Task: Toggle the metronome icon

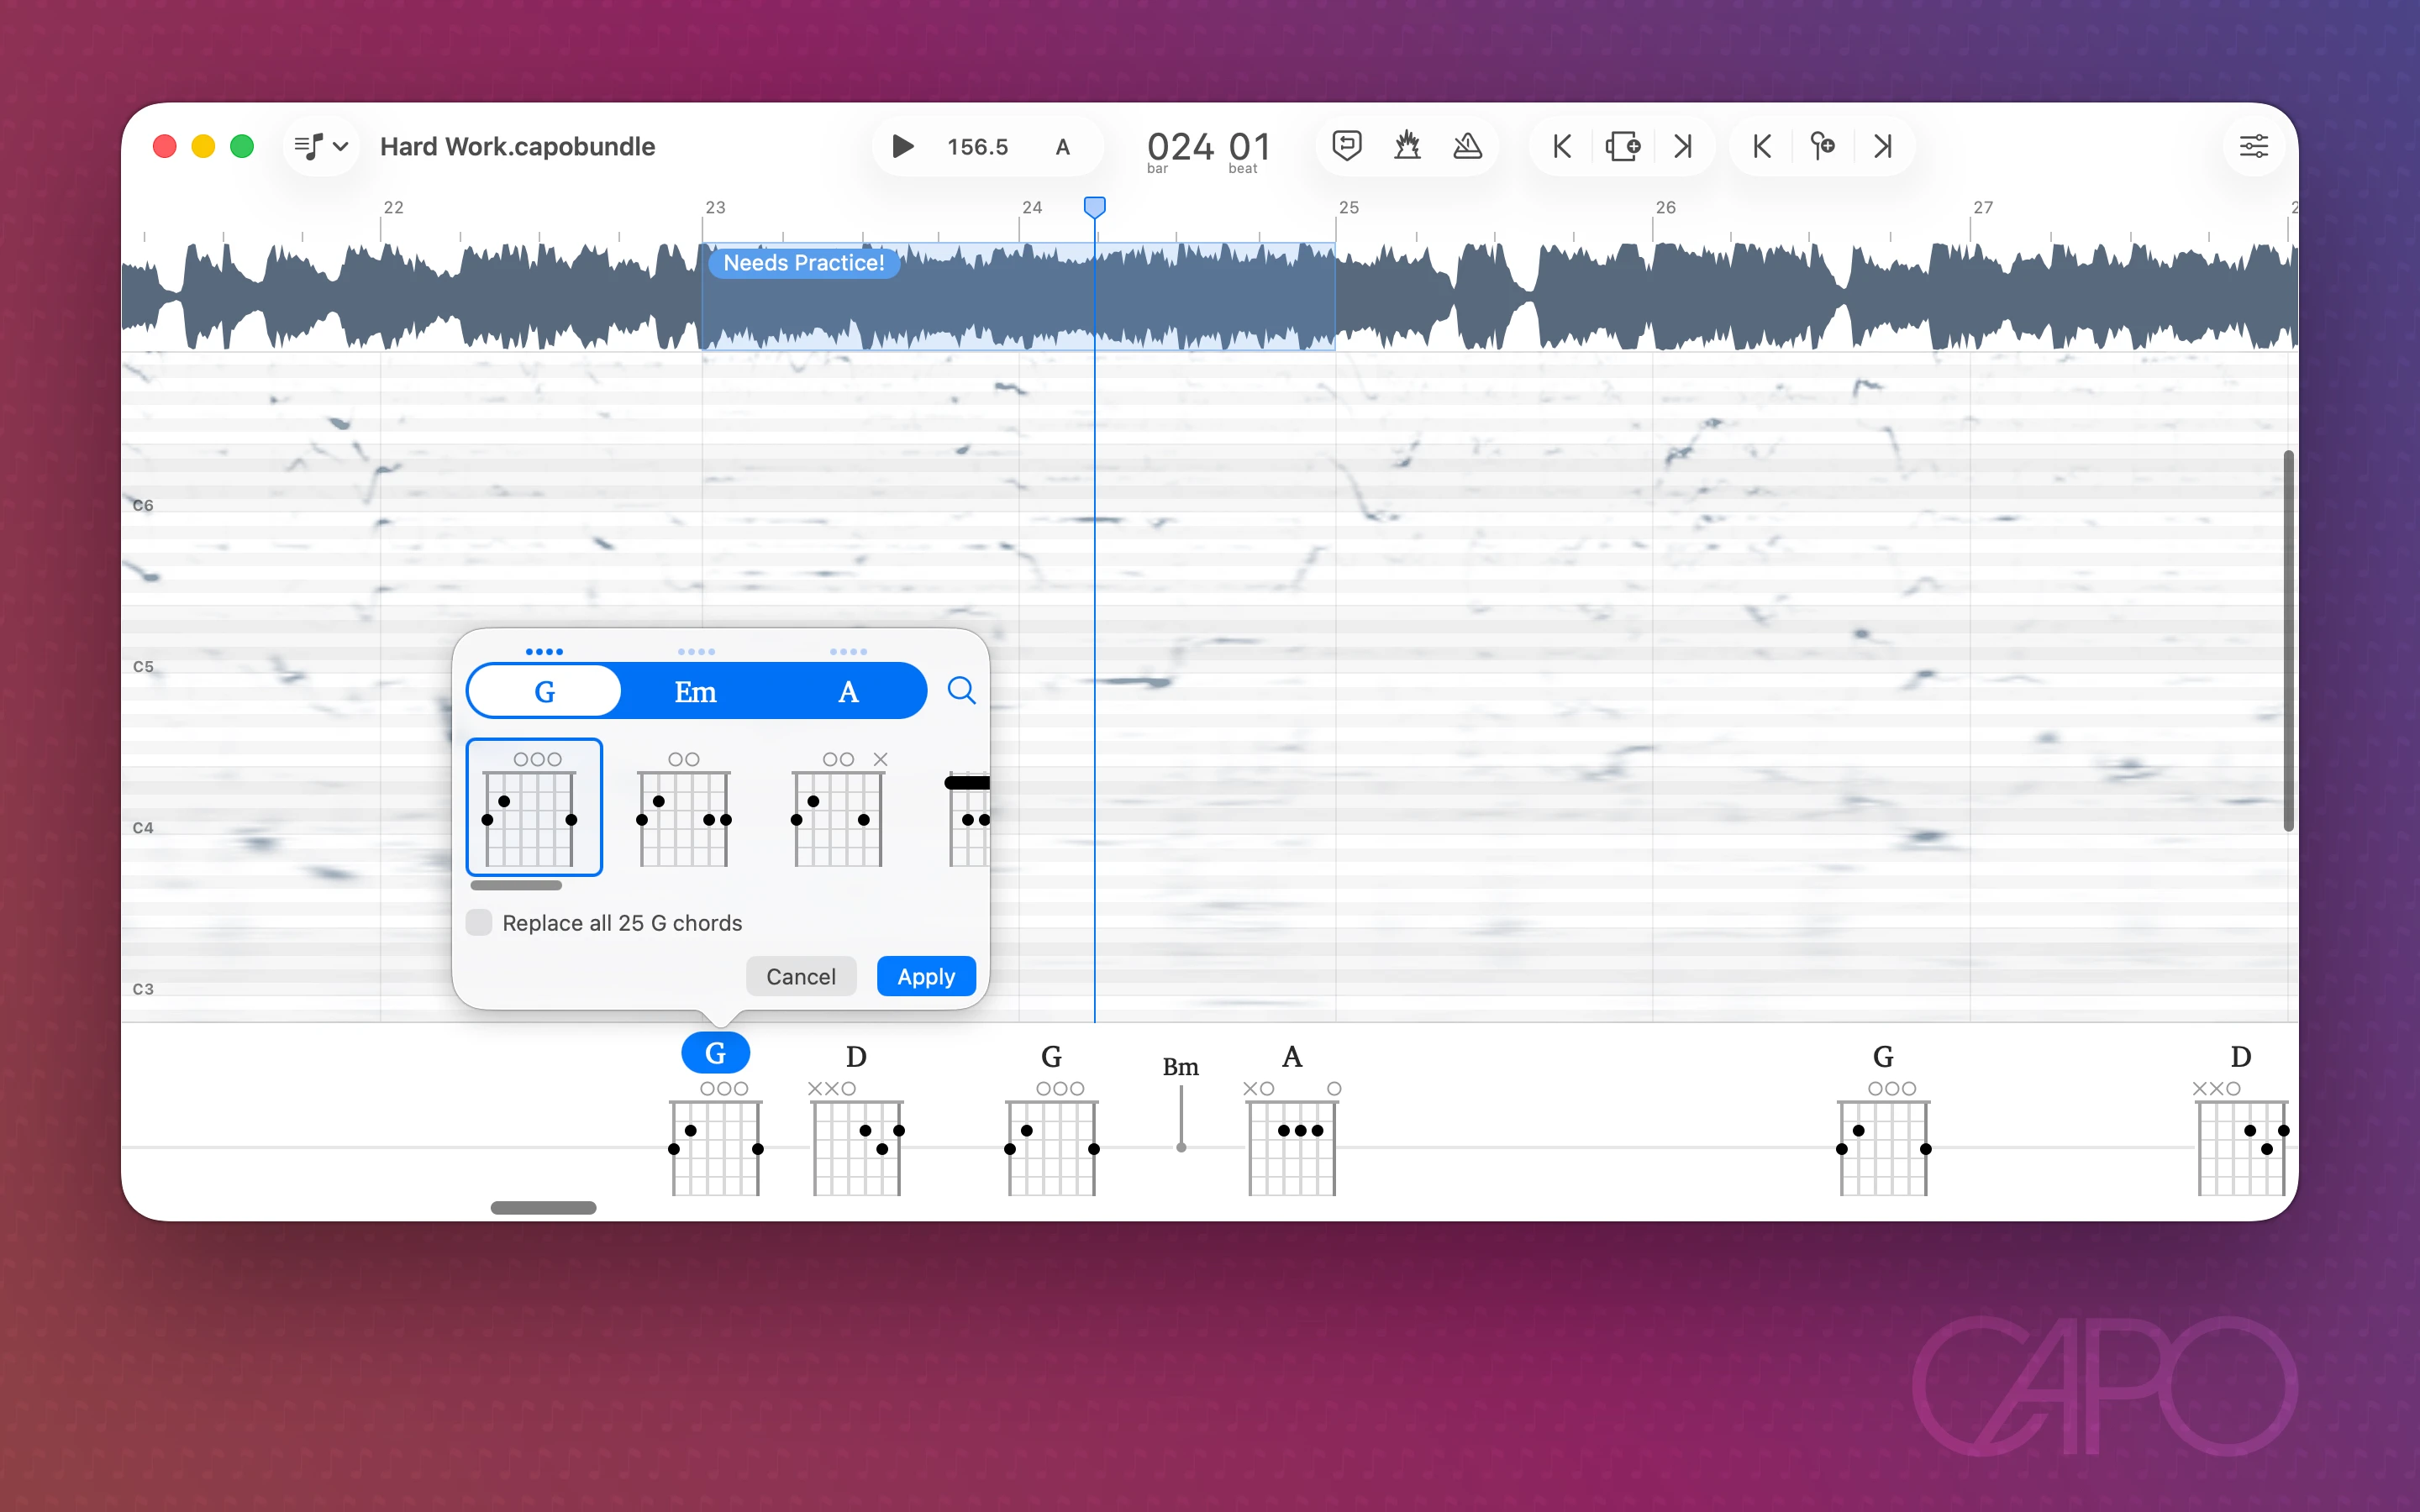Action: coord(1467,146)
